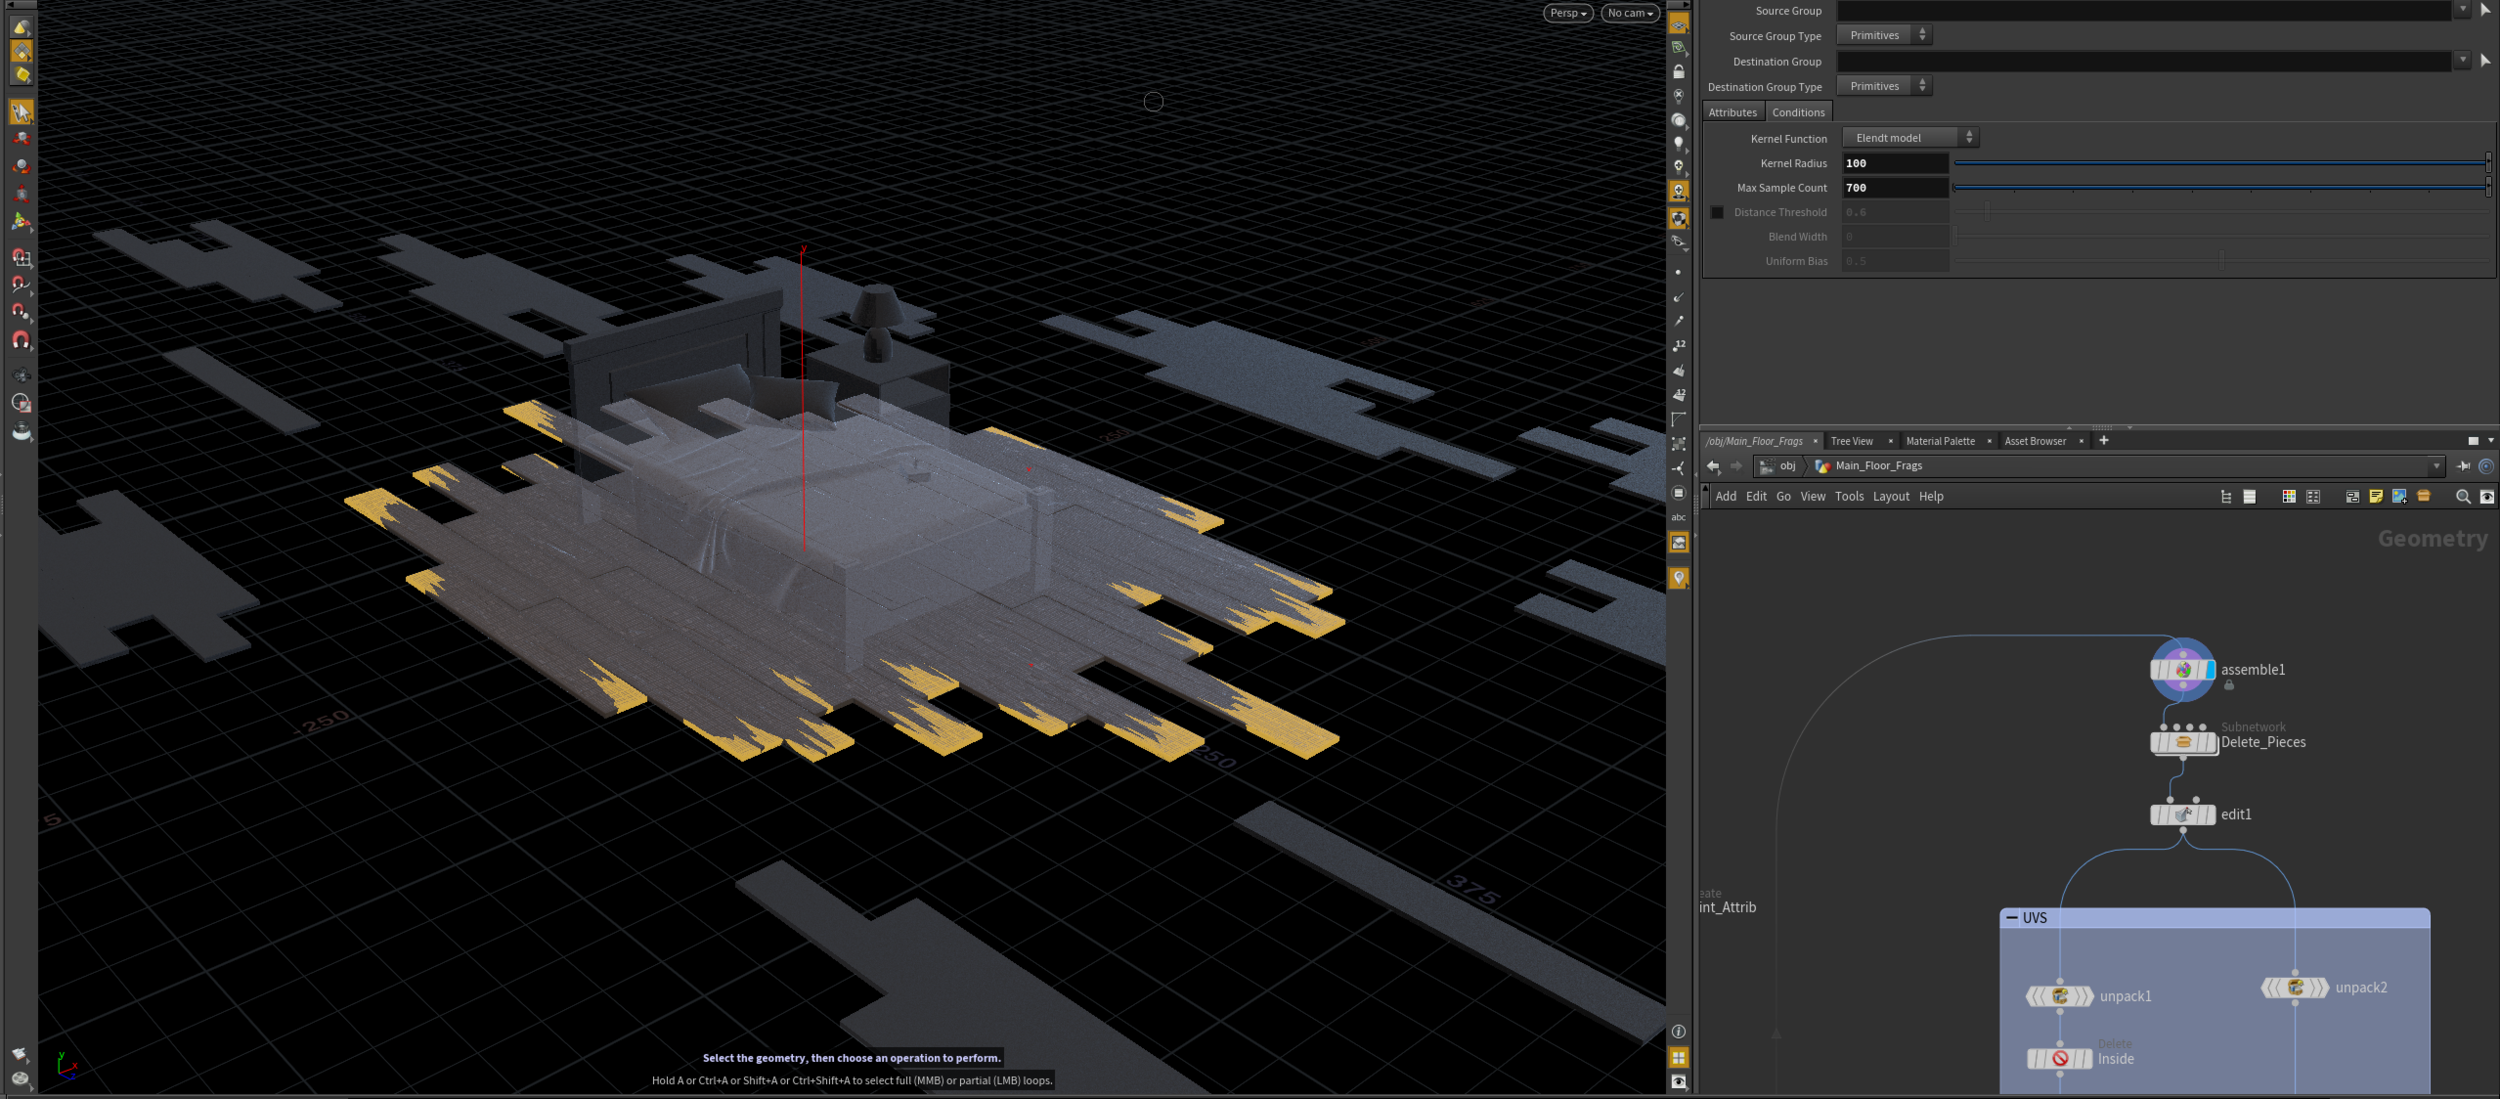Open the network editor View menu

(x=1813, y=497)
